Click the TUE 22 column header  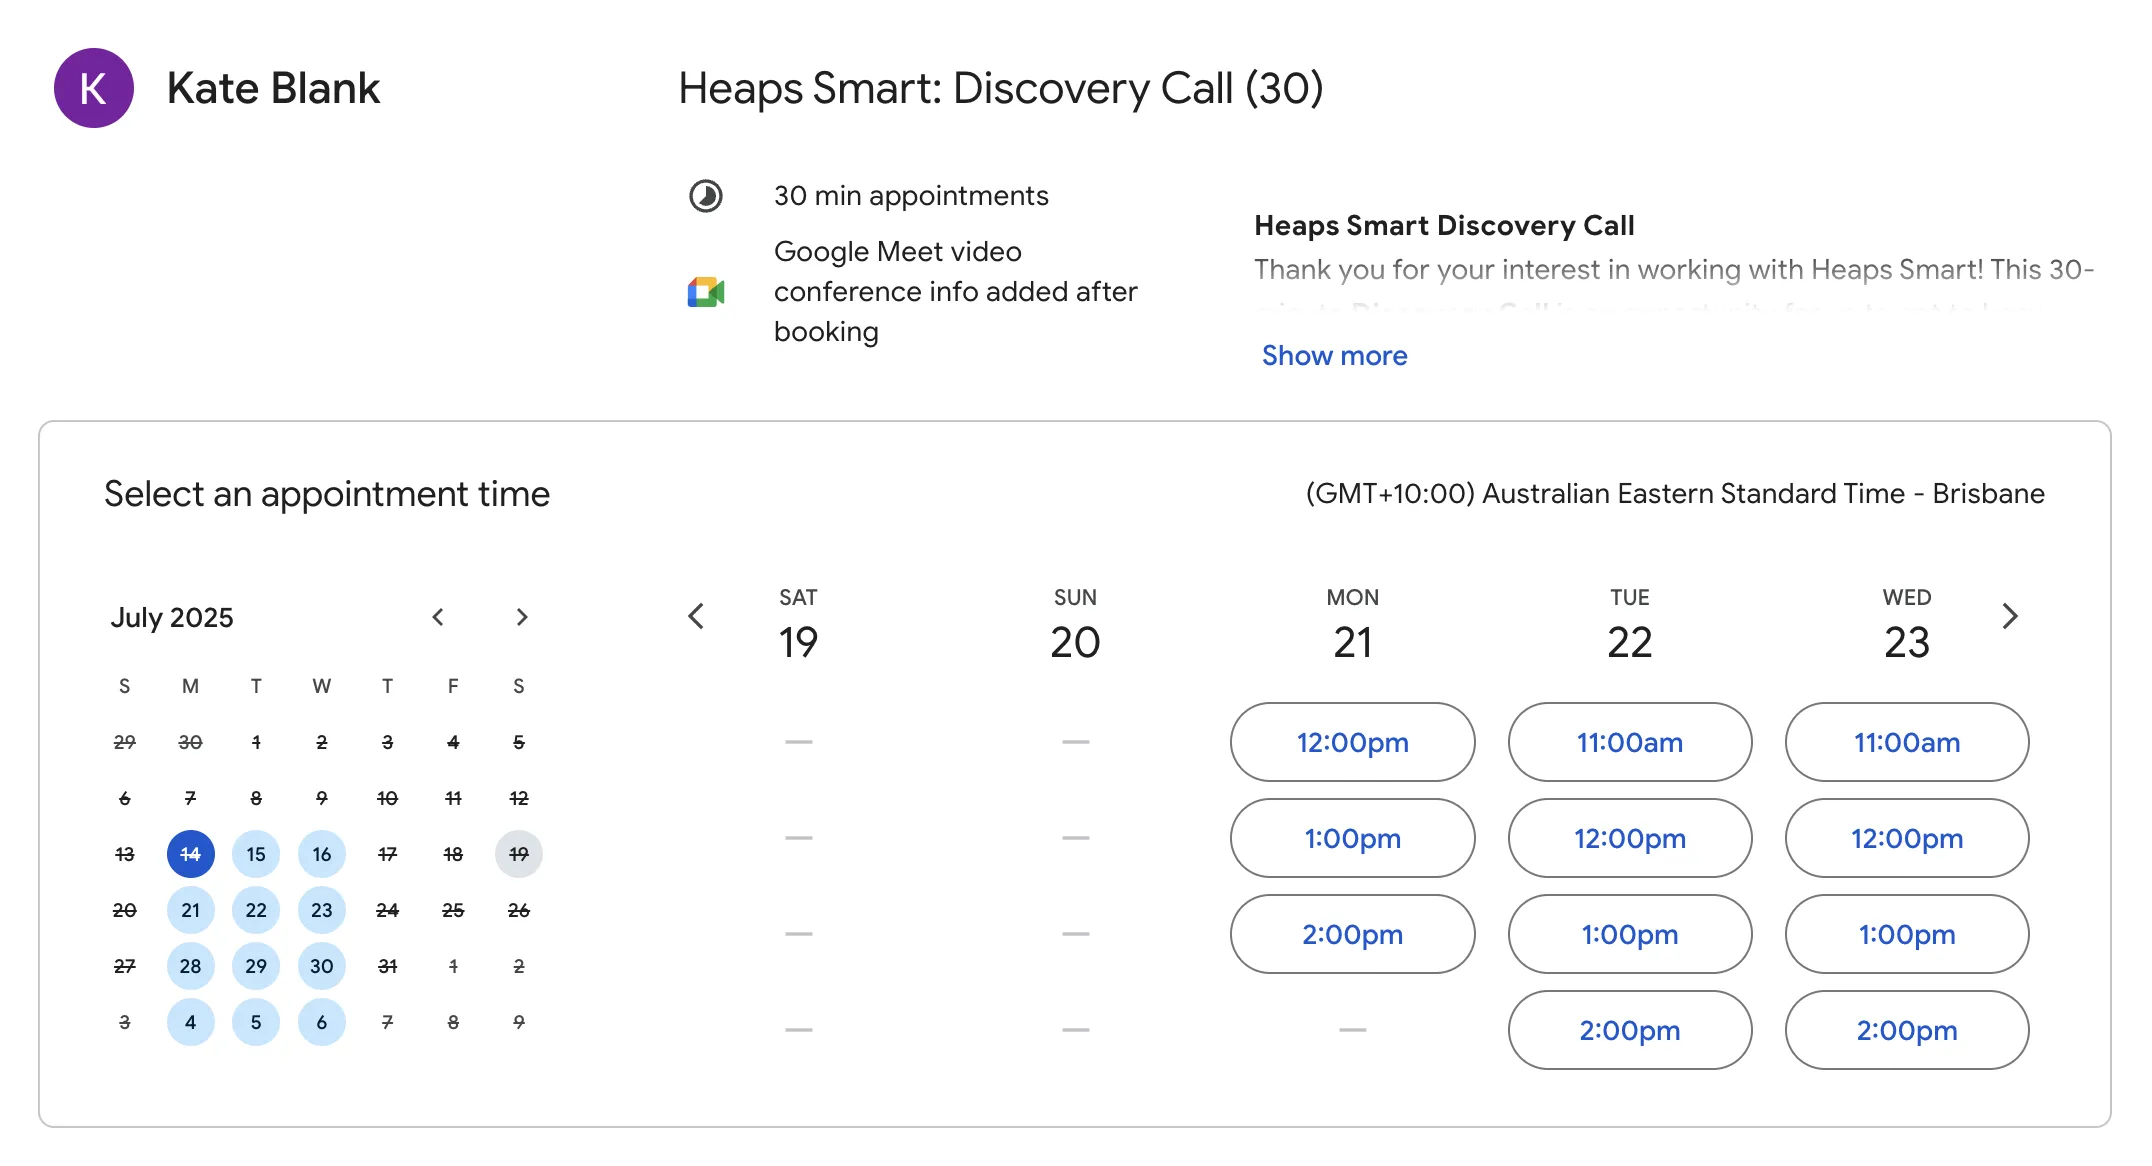click(1630, 625)
